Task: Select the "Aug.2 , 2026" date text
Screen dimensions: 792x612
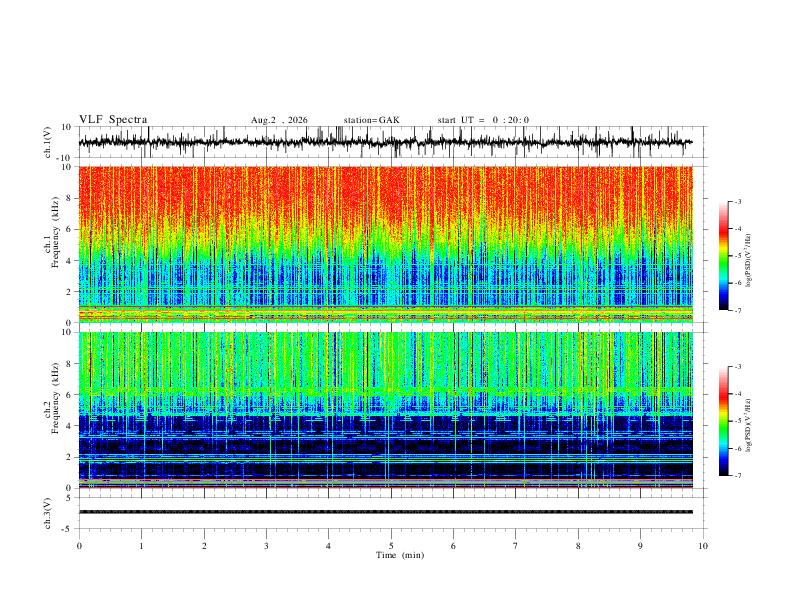Action: (279, 120)
